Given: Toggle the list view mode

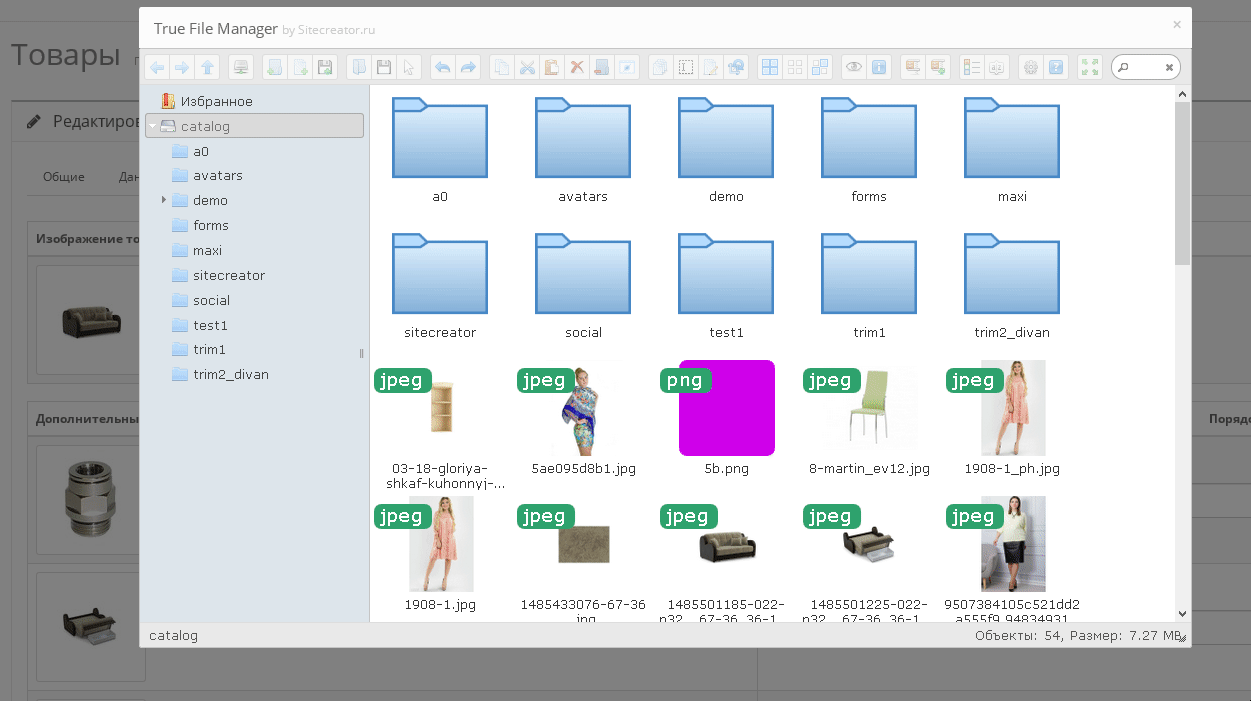Looking at the screenshot, I should tap(971, 68).
